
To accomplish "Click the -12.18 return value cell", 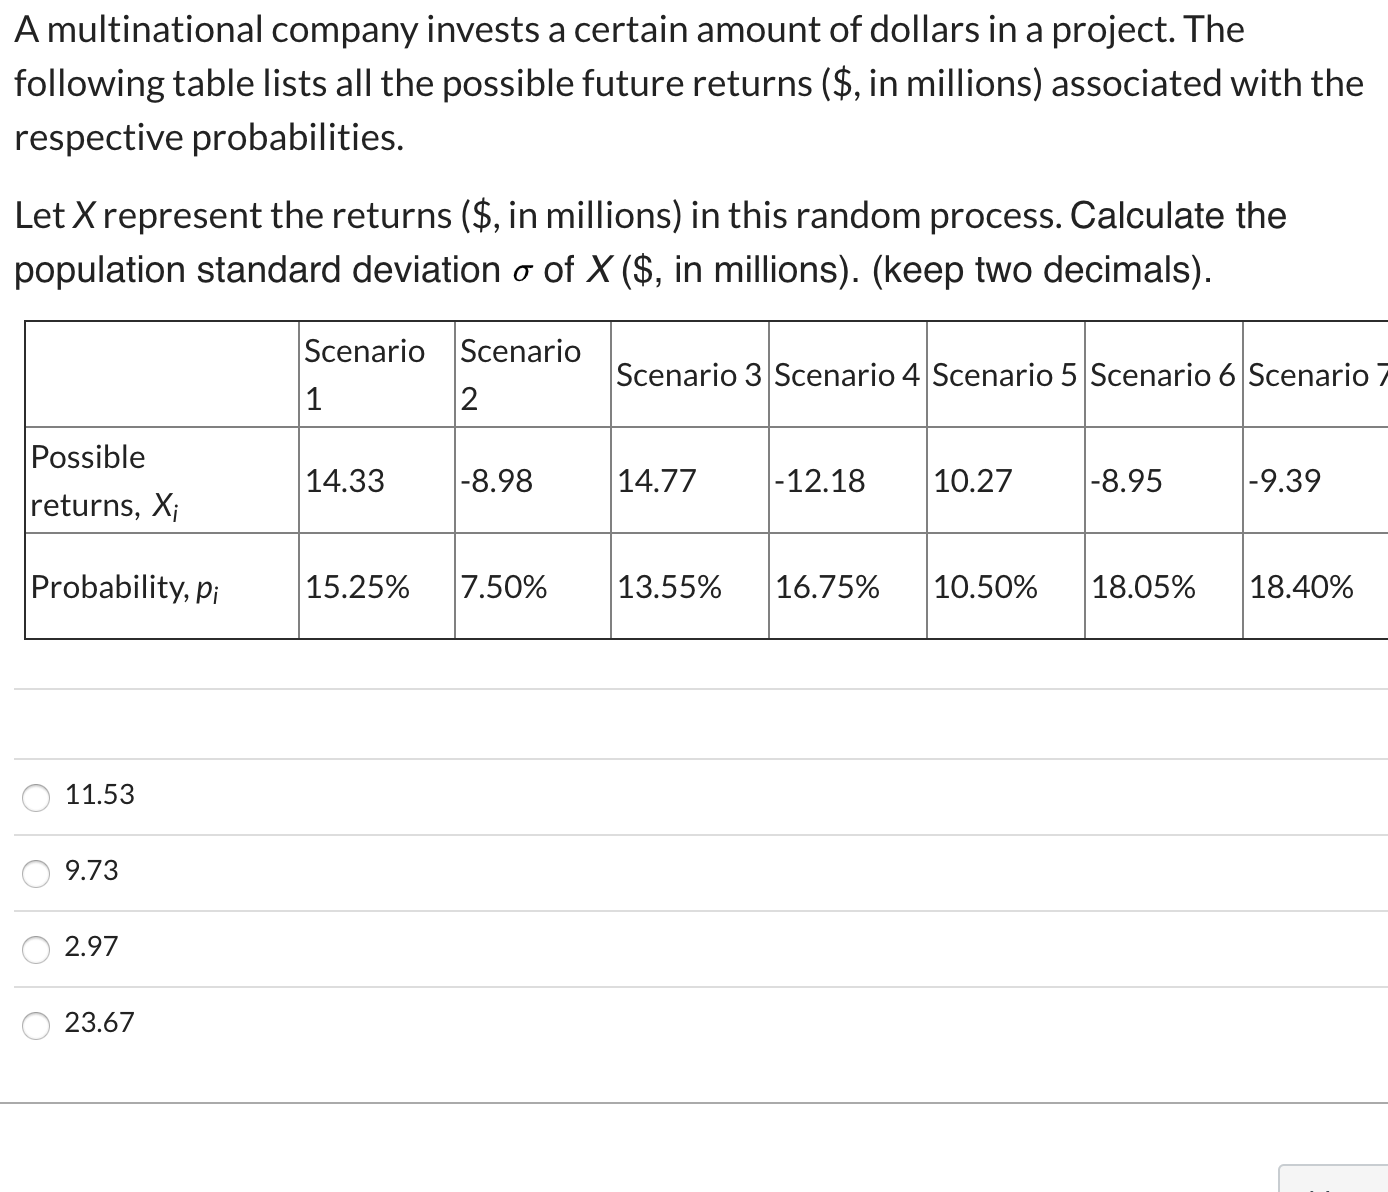I will point(822,481).
